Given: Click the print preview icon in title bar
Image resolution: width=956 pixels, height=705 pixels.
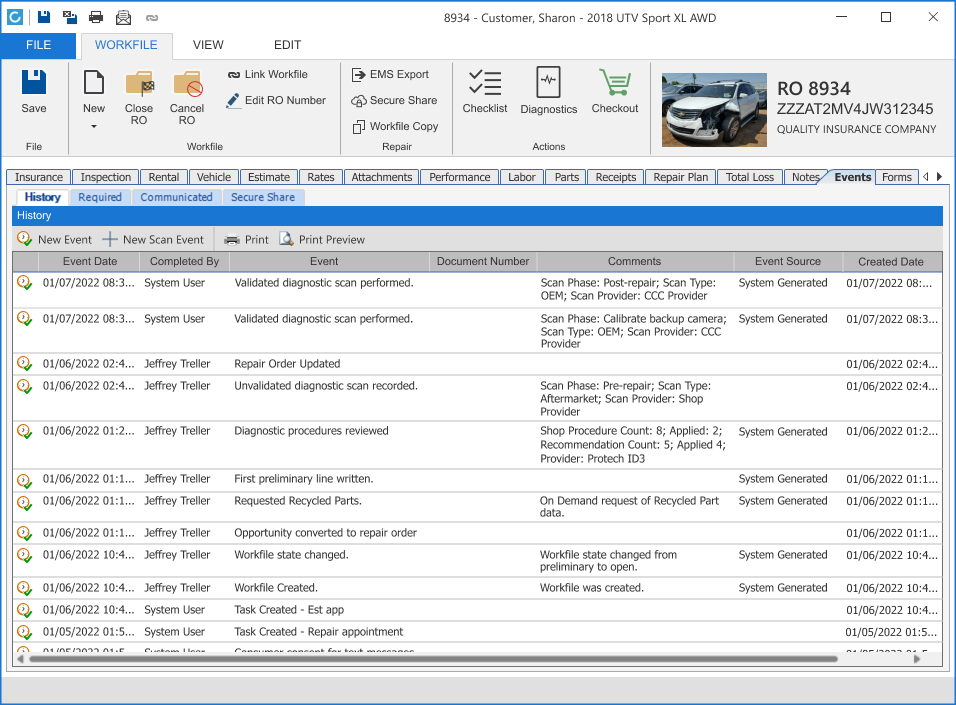Looking at the screenshot, I should (x=123, y=17).
